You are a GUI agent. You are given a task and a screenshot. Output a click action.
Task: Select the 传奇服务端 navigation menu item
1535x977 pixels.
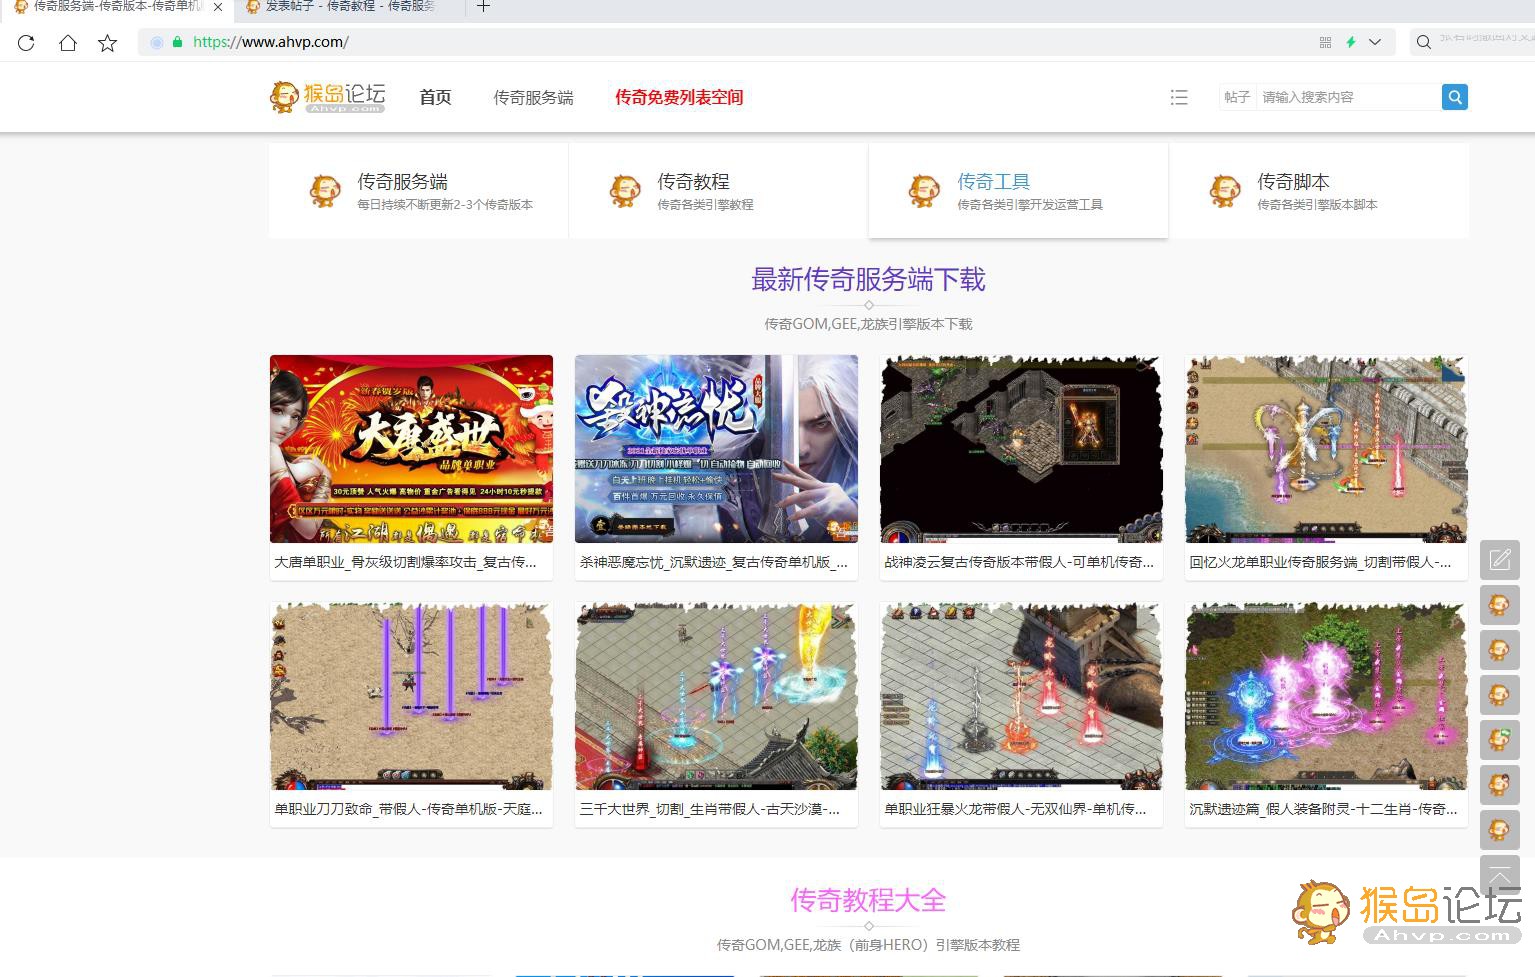(x=533, y=97)
